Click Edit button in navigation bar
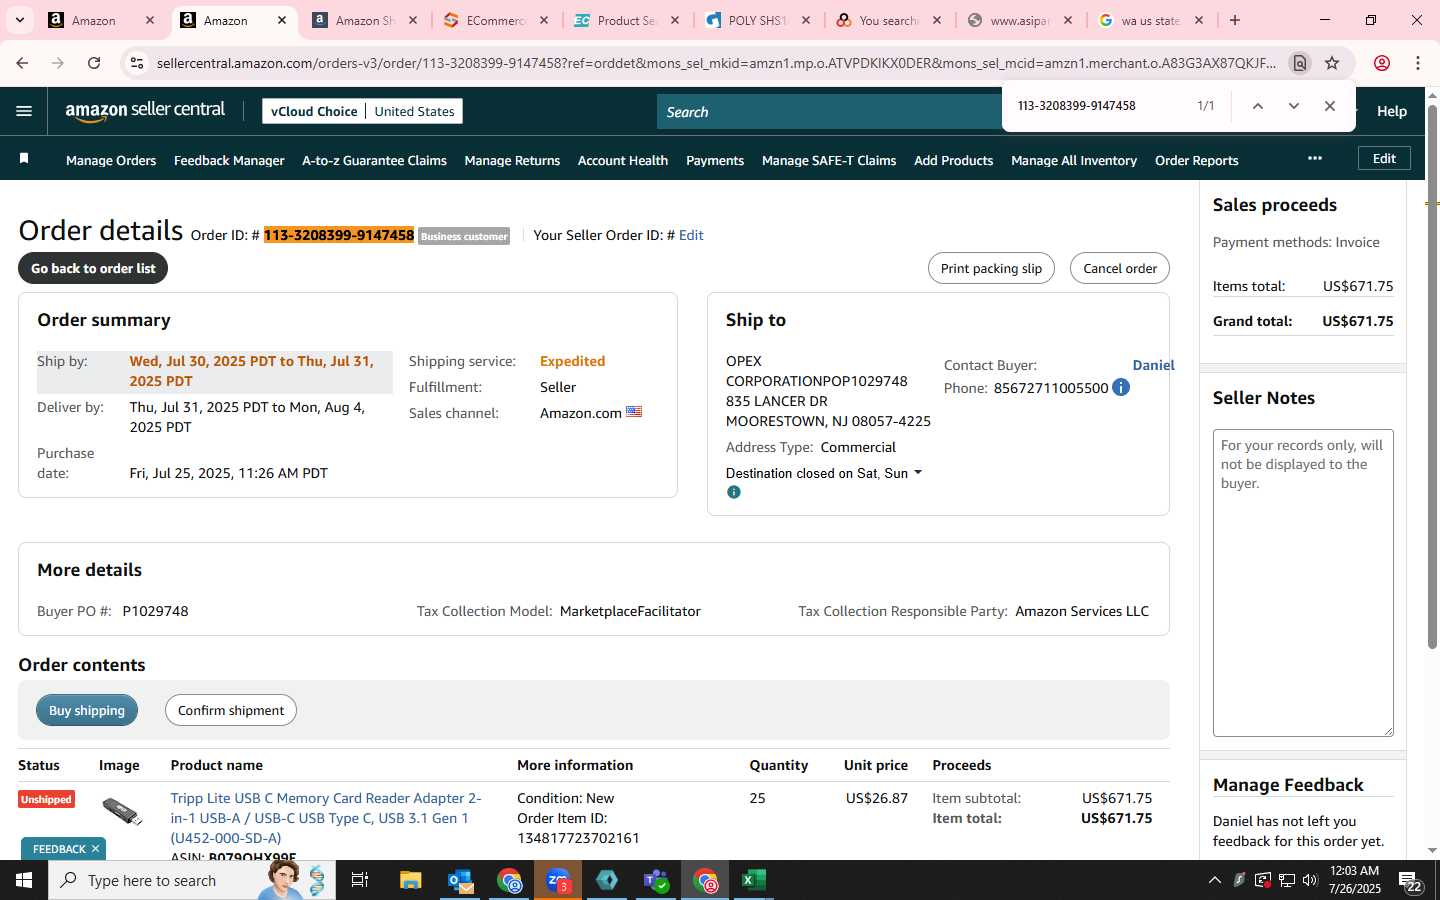This screenshot has height=900, width=1440. [x=1384, y=158]
